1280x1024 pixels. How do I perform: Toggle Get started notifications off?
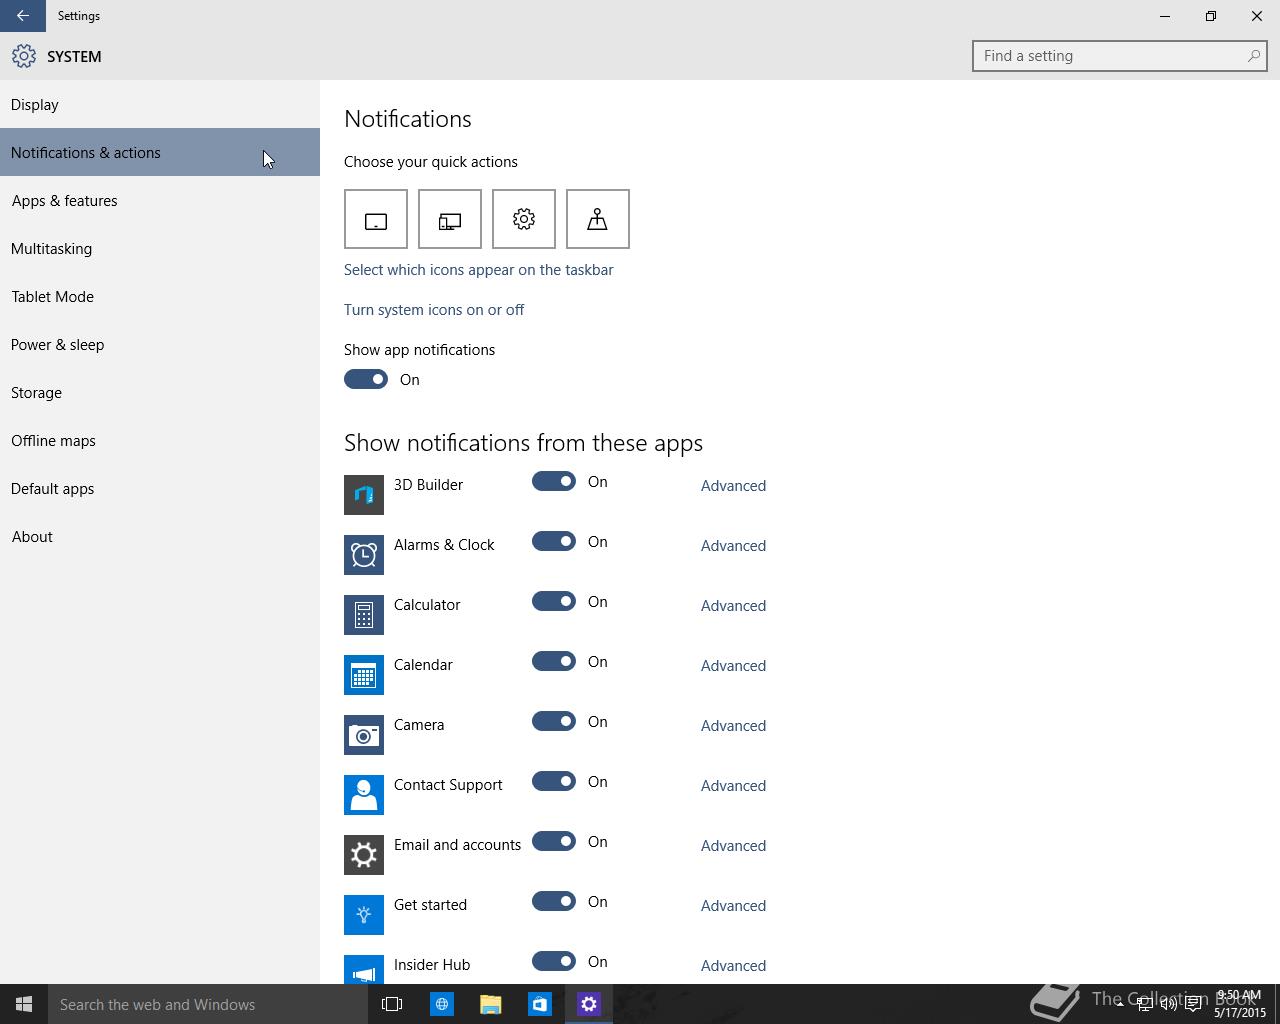click(x=554, y=901)
